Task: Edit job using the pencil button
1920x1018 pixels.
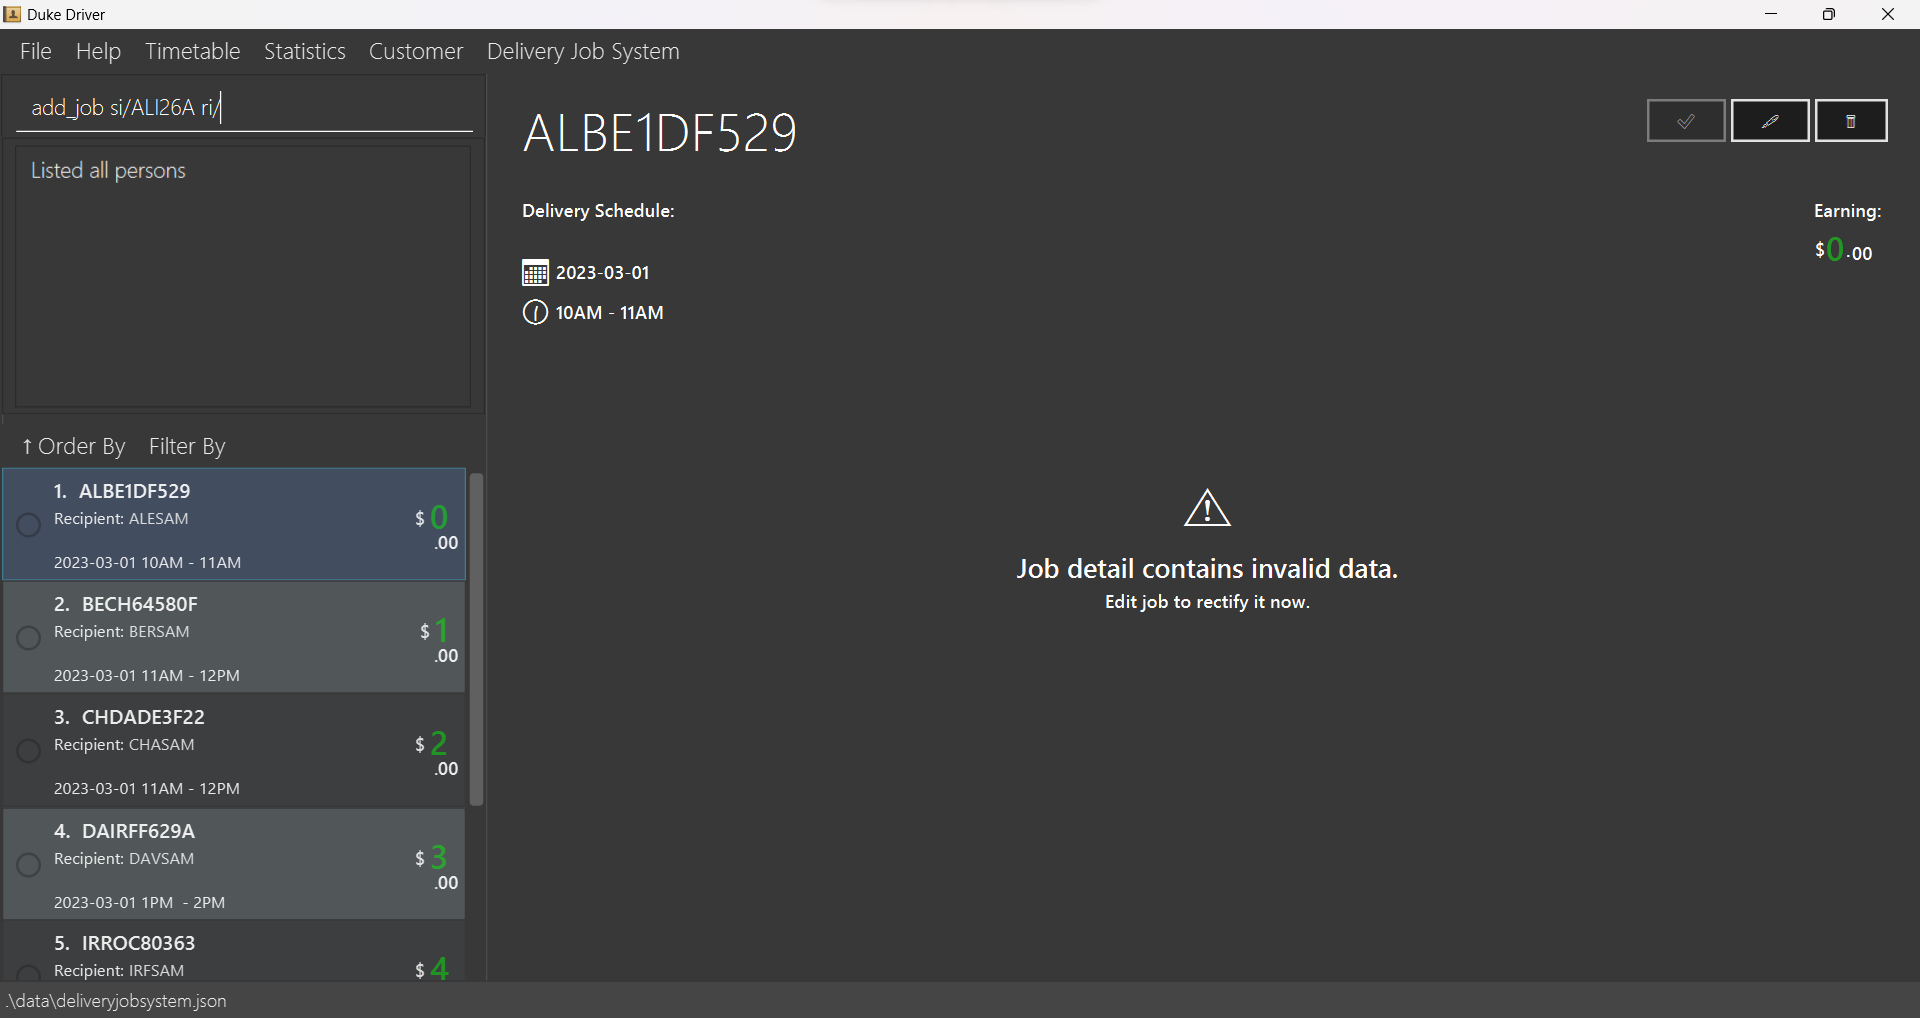Action: 1770,121
